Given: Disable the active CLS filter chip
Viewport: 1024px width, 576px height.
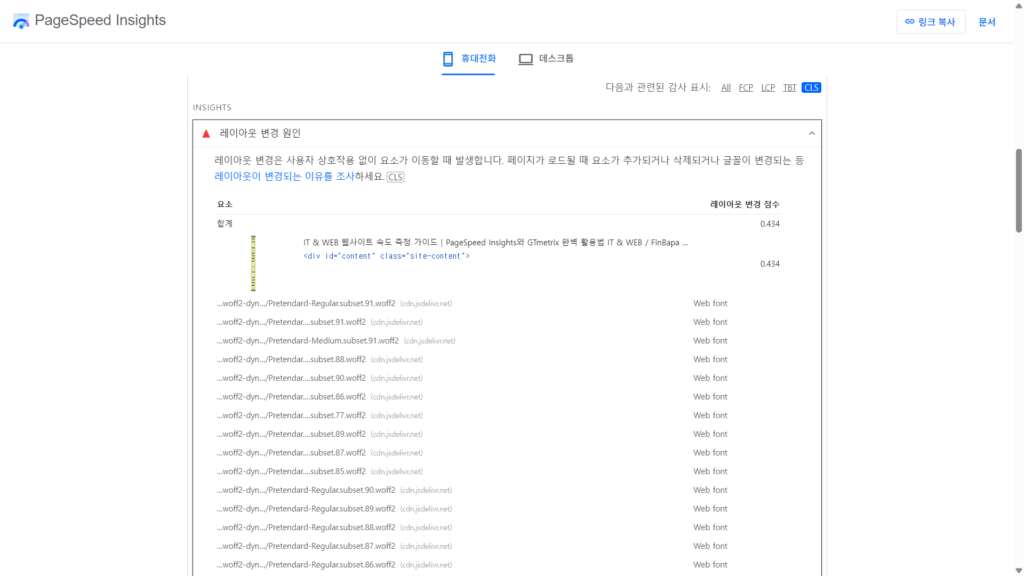Looking at the screenshot, I should click(811, 87).
